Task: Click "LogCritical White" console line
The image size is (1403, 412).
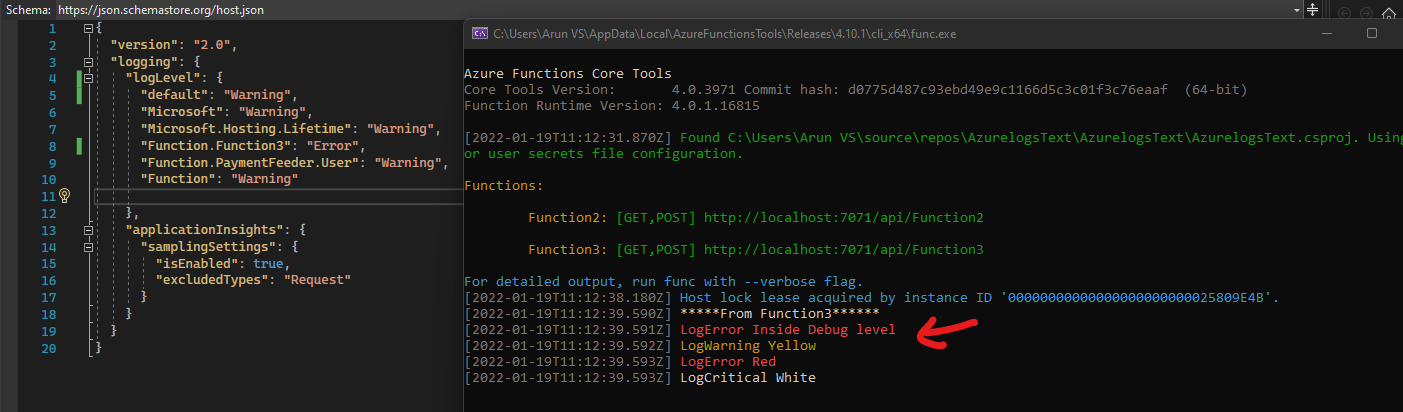Action: pyautogui.click(x=748, y=377)
